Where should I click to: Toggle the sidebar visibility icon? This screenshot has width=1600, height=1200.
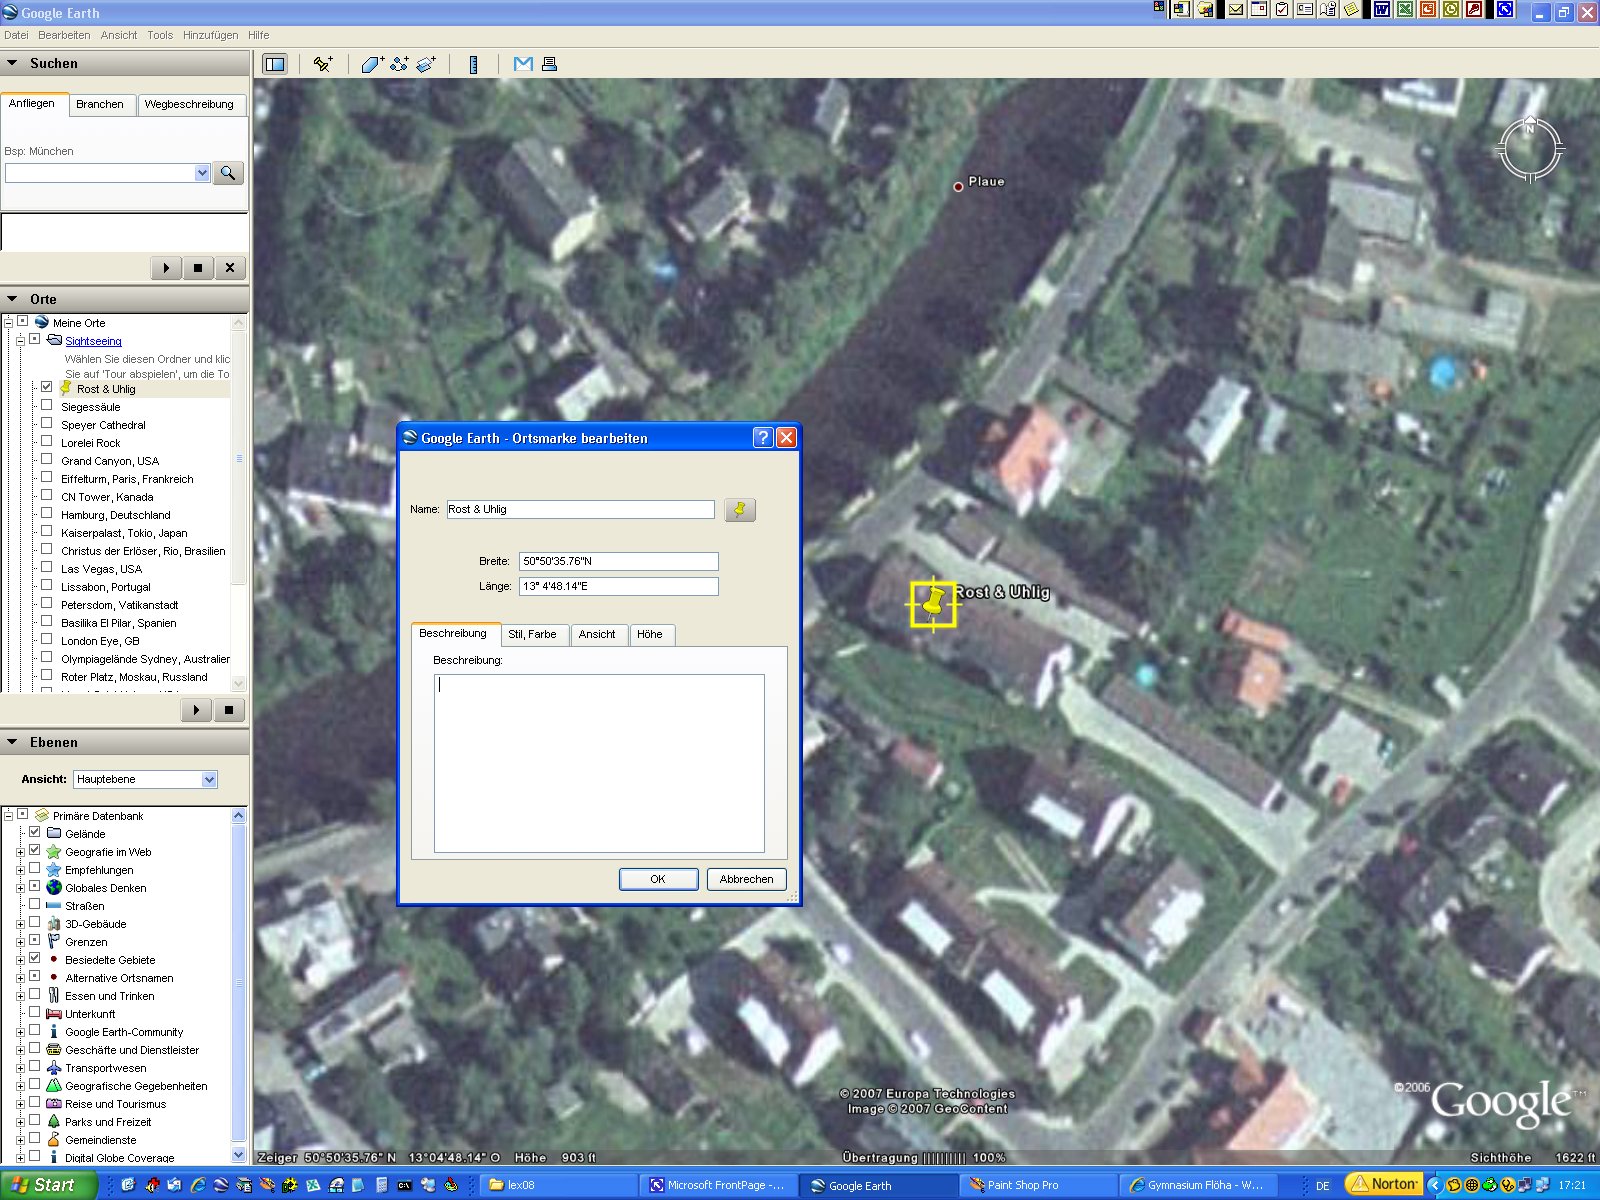[x=275, y=64]
